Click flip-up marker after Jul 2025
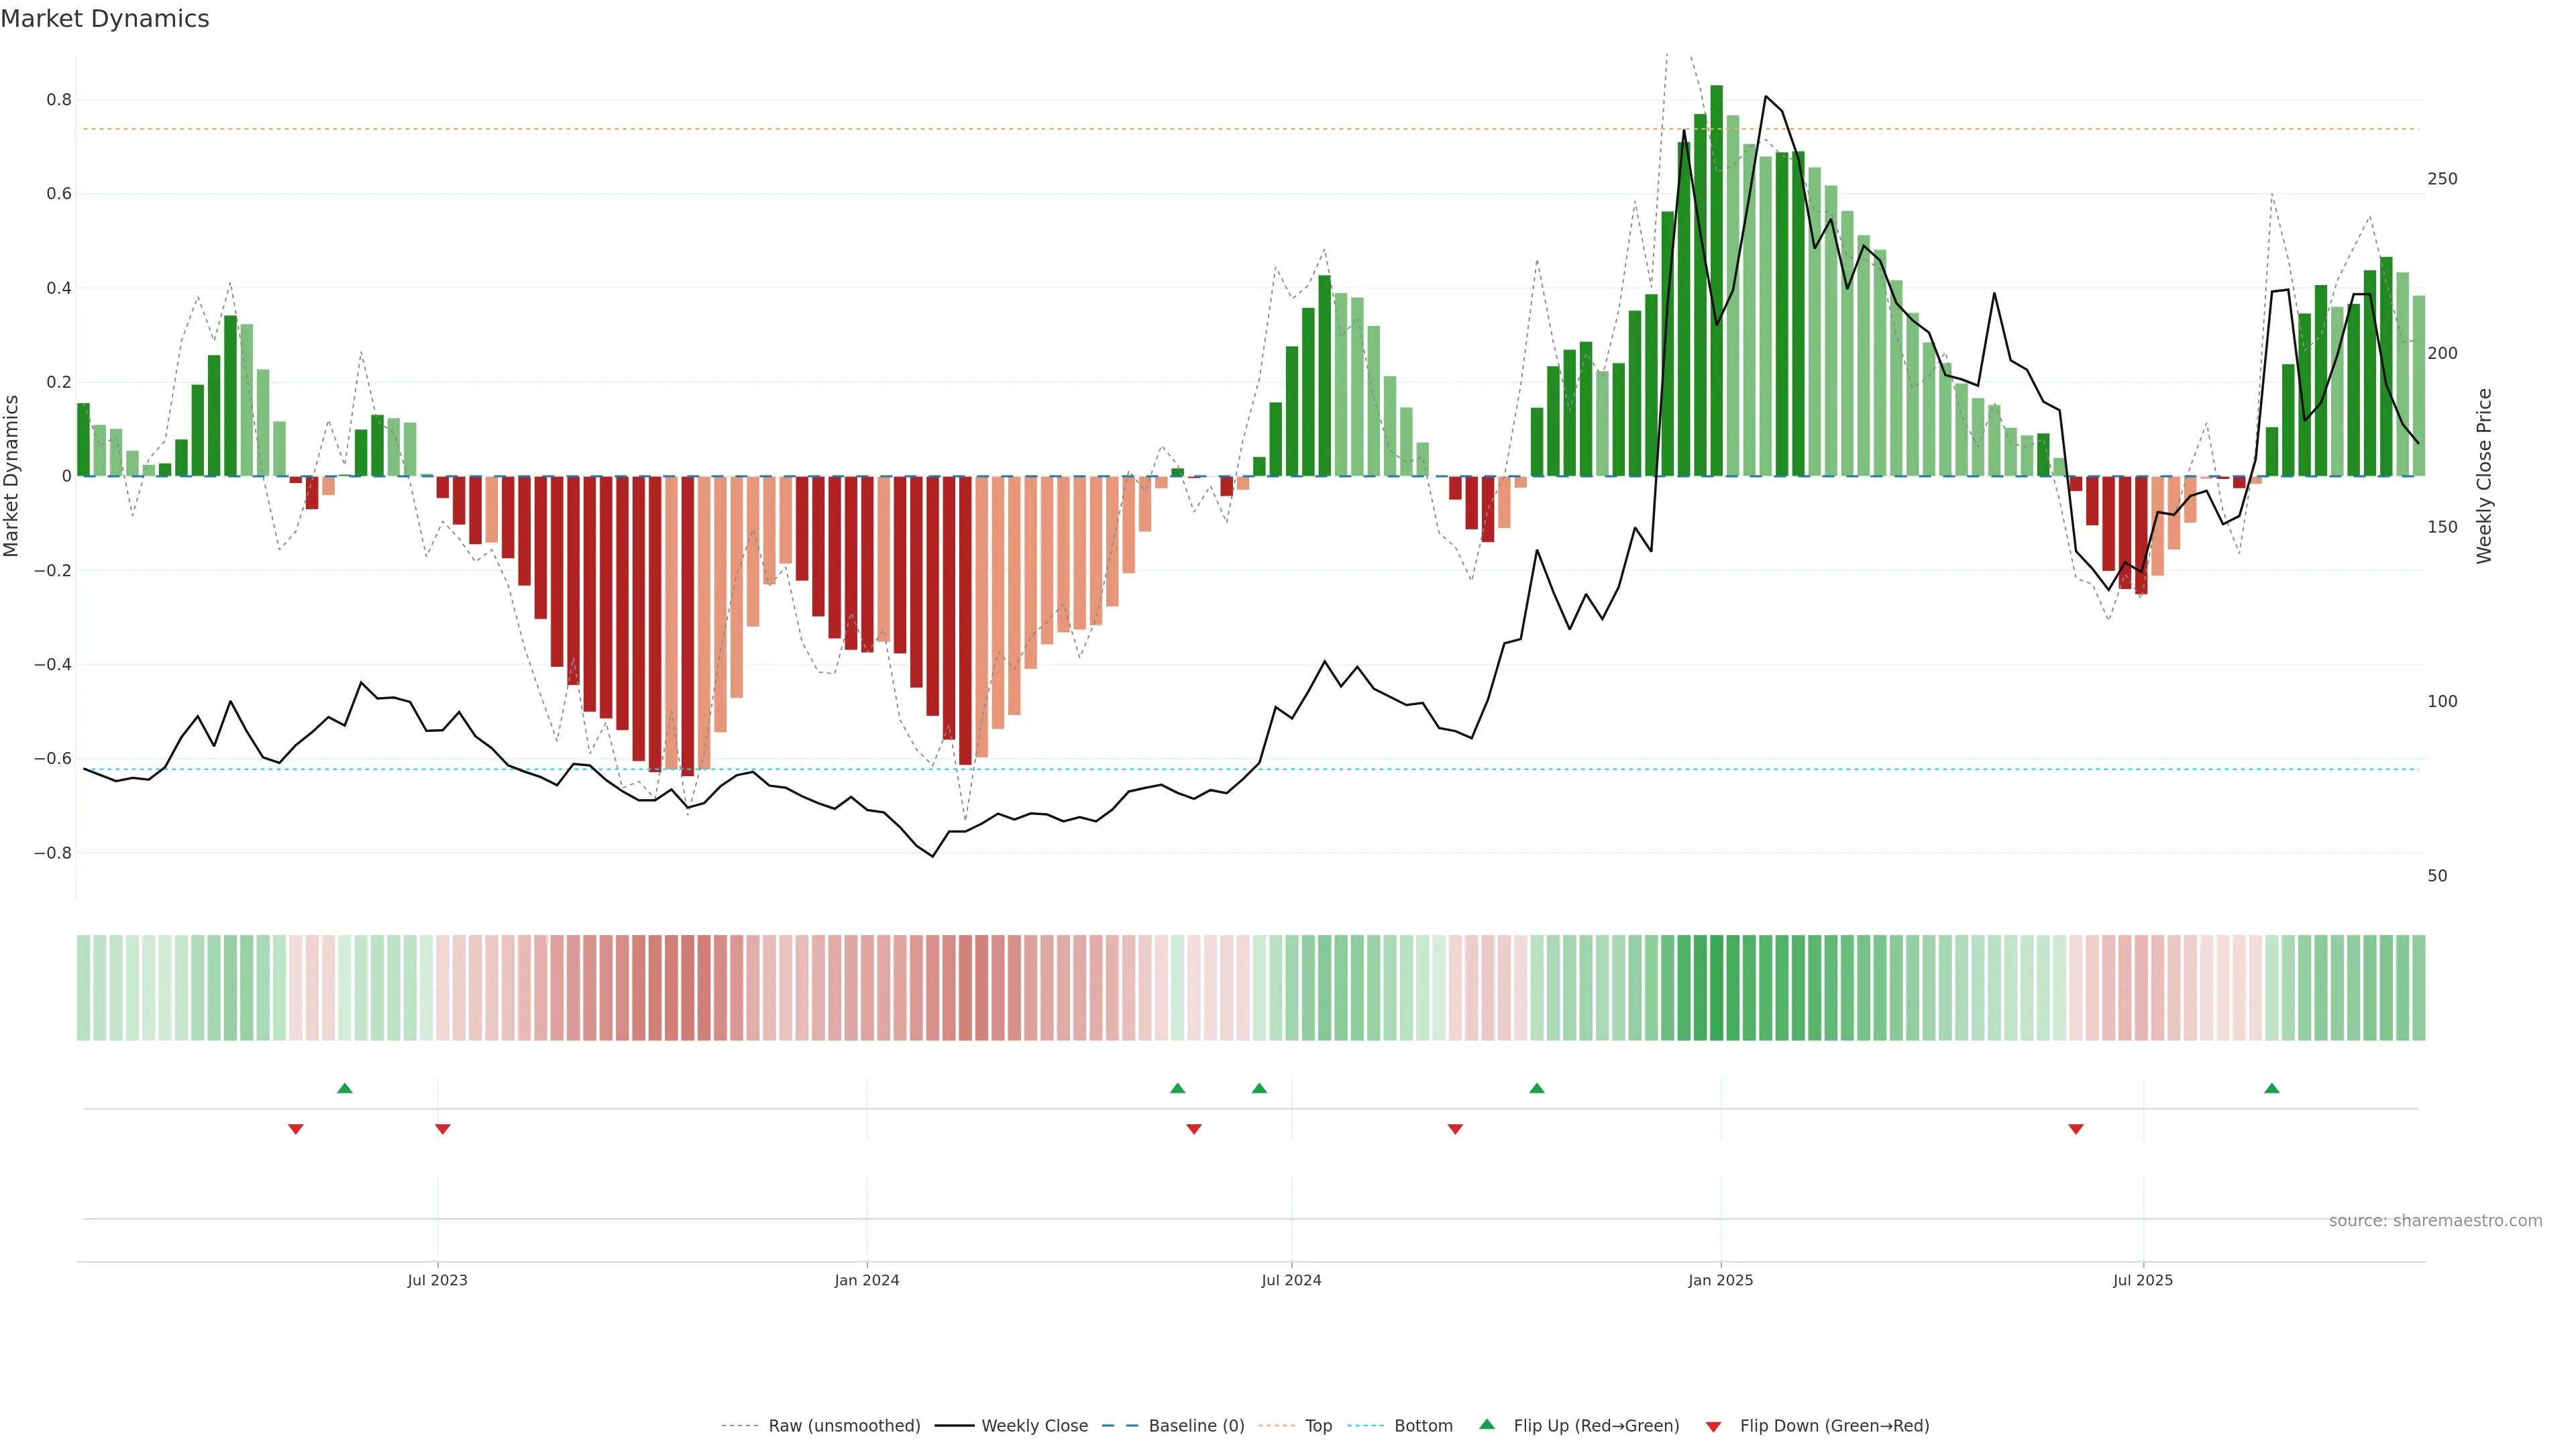 [2272, 1088]
